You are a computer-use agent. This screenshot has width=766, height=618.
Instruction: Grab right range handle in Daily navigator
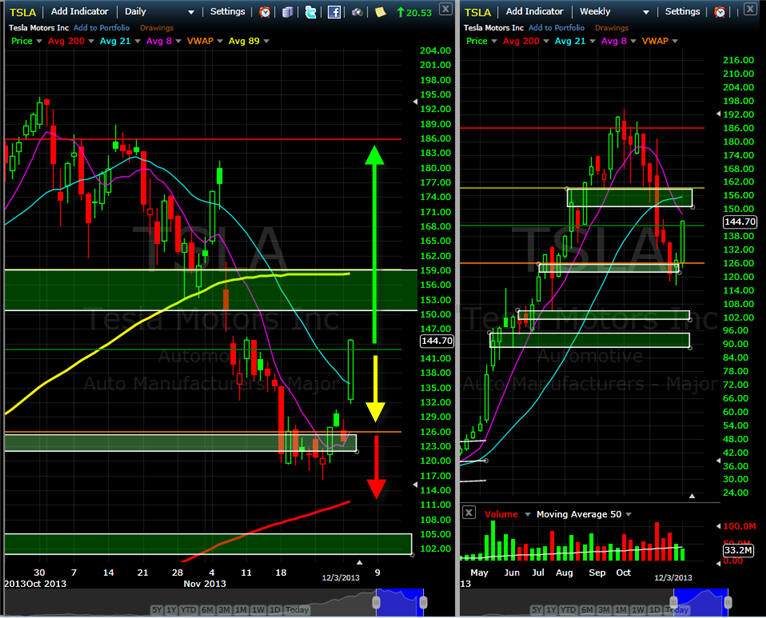[423, 602]
